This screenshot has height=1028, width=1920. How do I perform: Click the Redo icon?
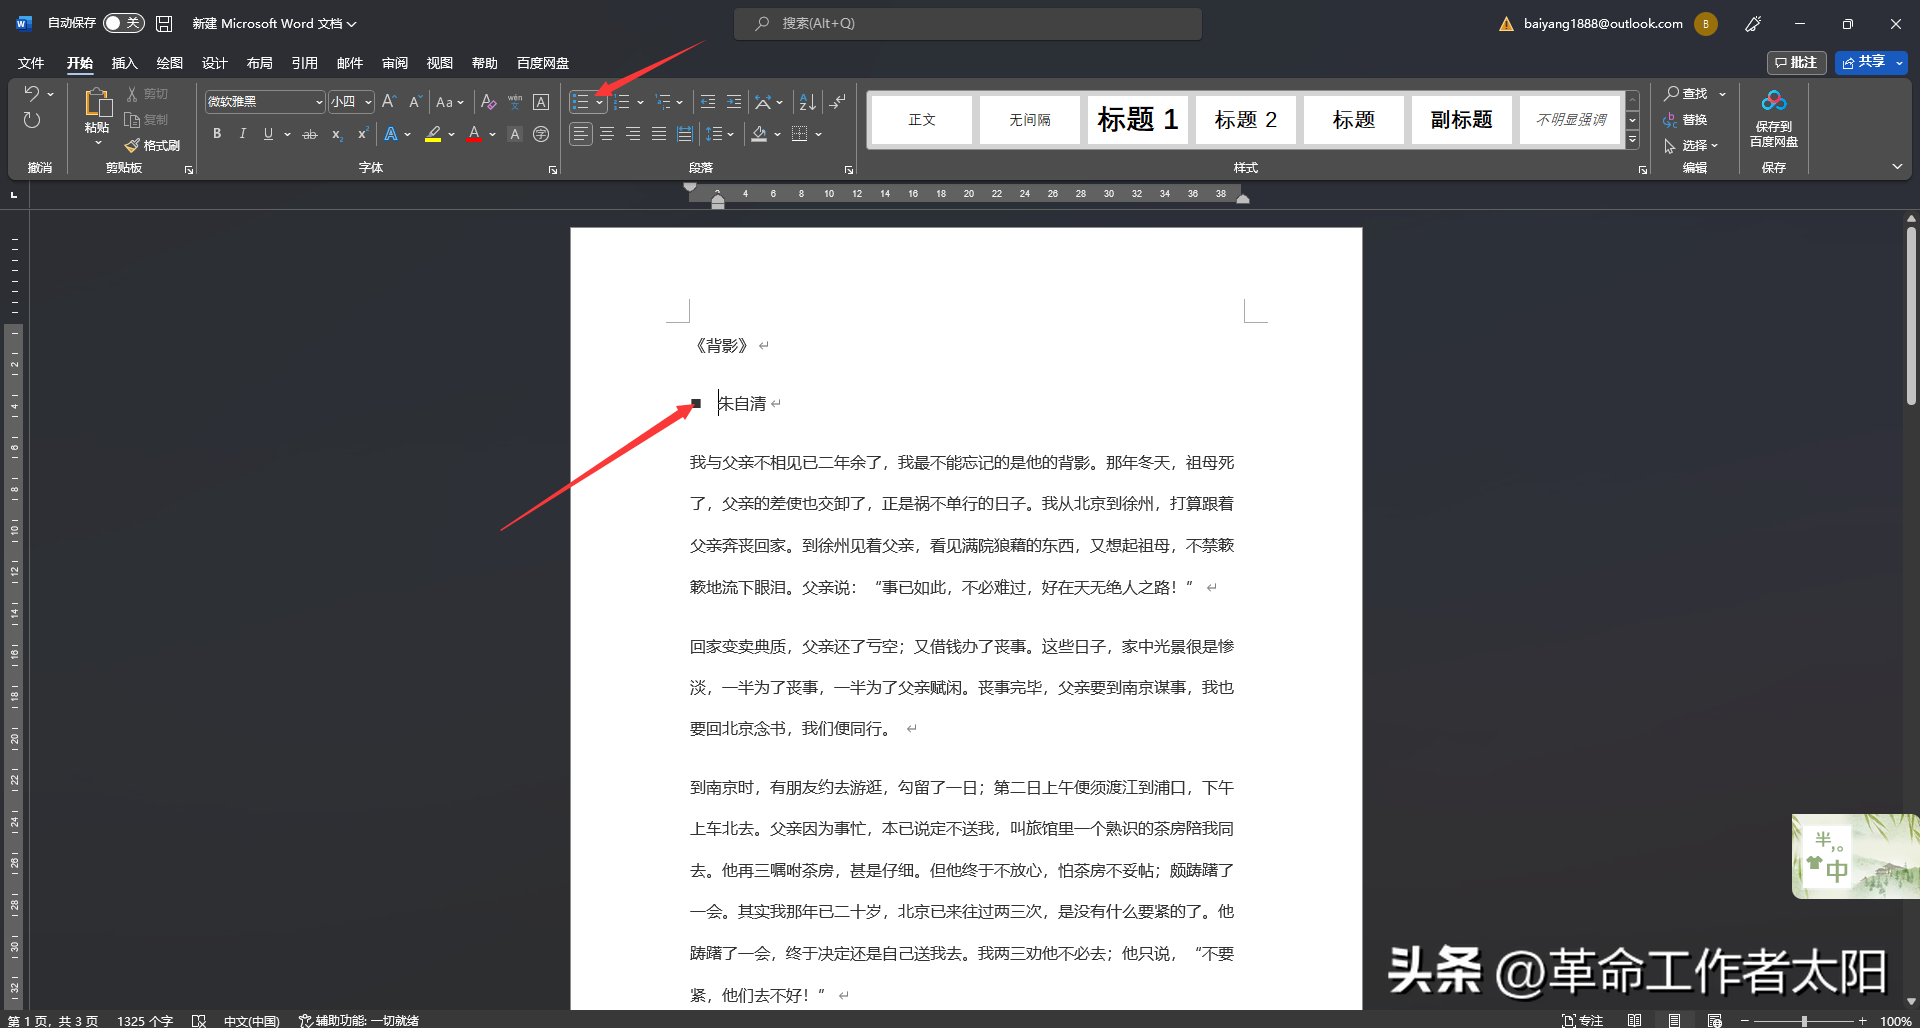pyautogui.click(x=32, y=120)
